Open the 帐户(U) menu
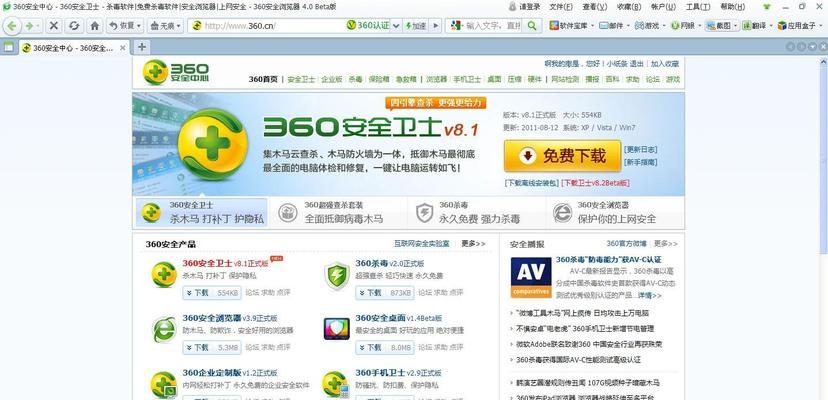The image size is (828, 400). tap(663, 7)
